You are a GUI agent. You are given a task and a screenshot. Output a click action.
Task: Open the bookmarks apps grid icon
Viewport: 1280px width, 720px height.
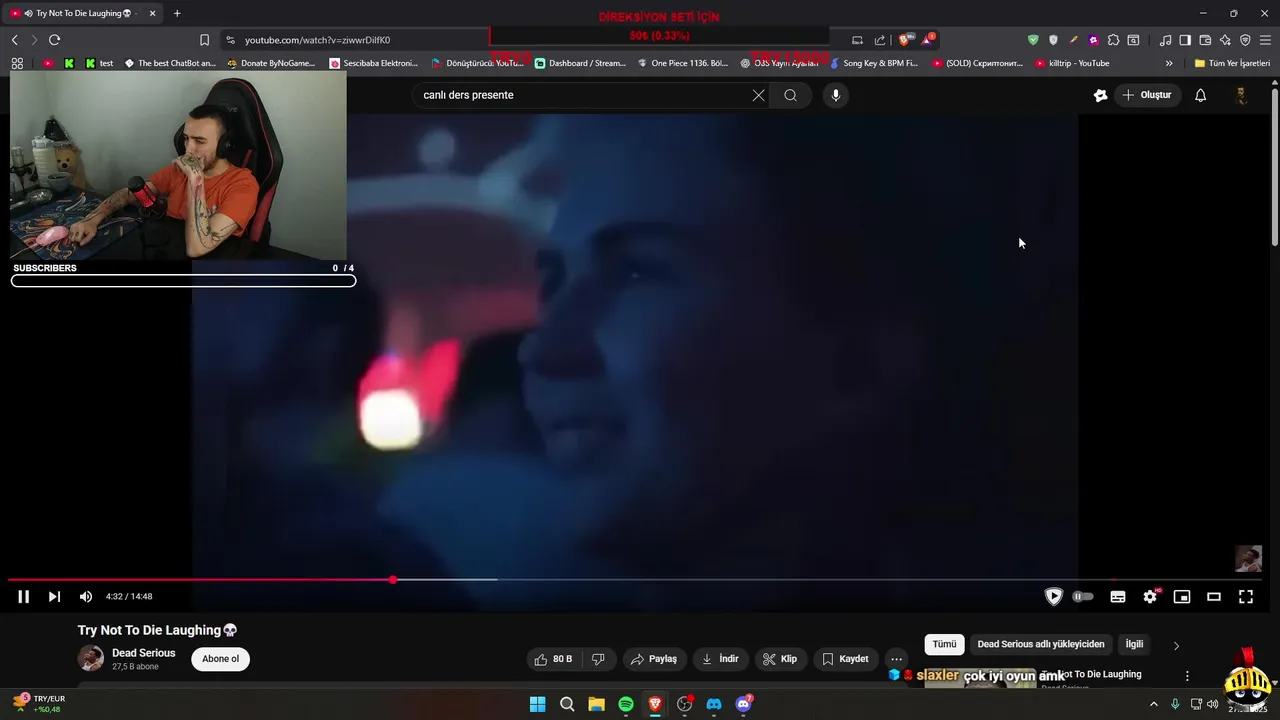[x=17, y=63]
